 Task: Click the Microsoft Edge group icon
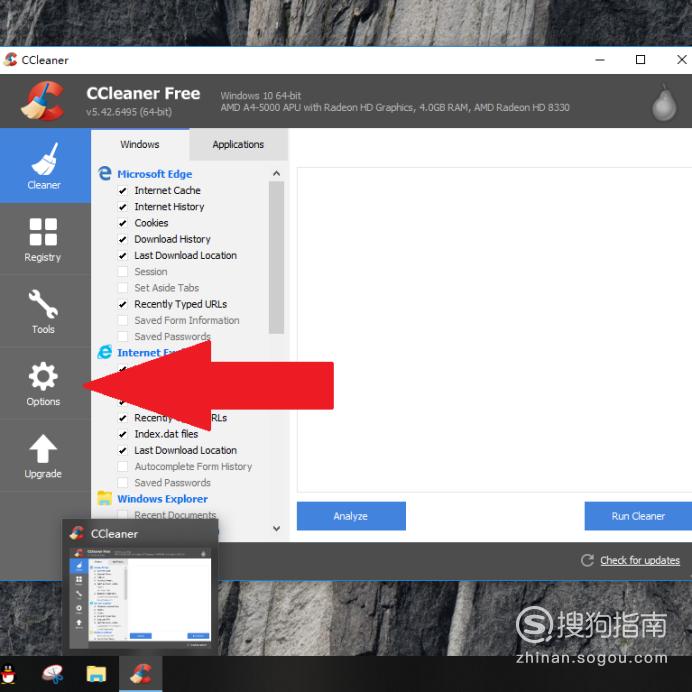coord(105,173)
